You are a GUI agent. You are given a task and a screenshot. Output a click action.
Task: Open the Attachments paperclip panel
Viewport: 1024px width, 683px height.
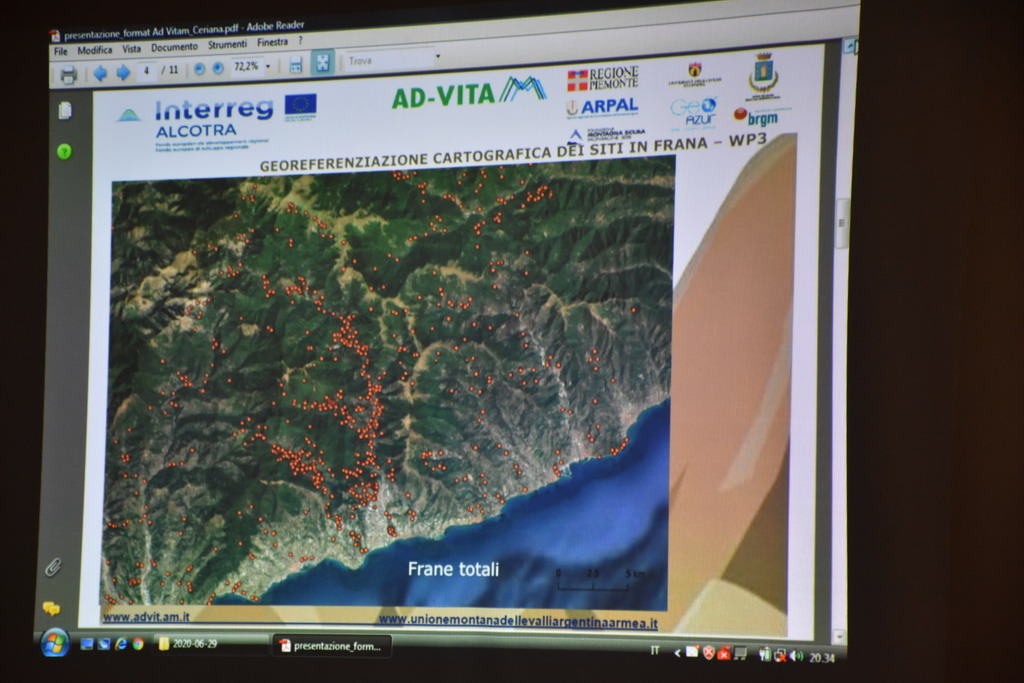coord(52,567)
